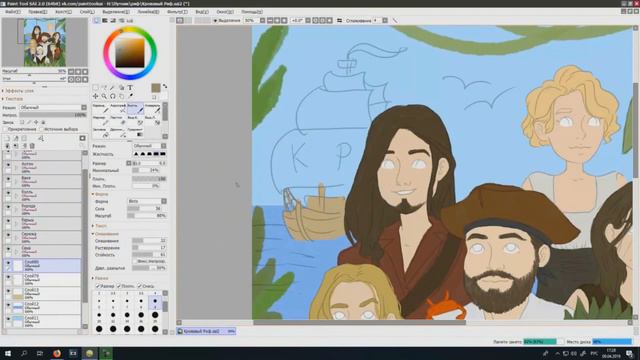The height and width of the screenshot is (360, 640).
Task: Select the Zoom magnifier tool
Action: (104, 96)
